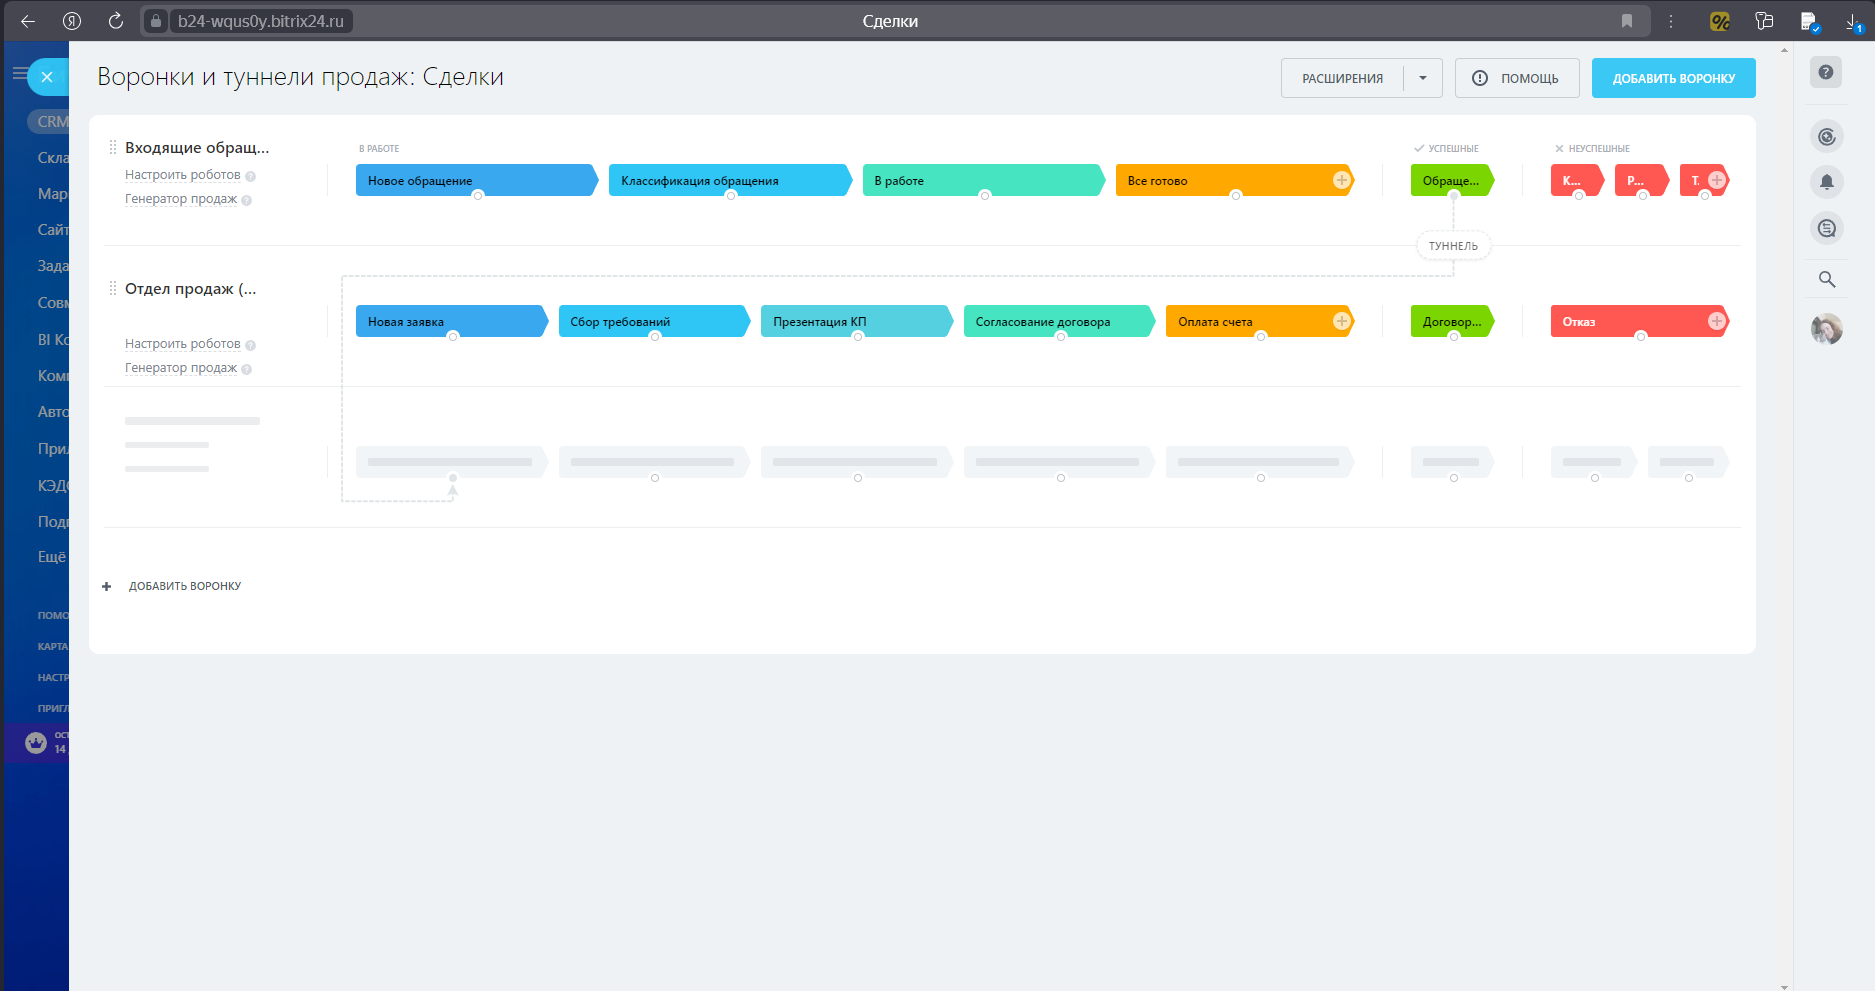Click the РАСШИРЕНИЯ button

coord(1342,78)
